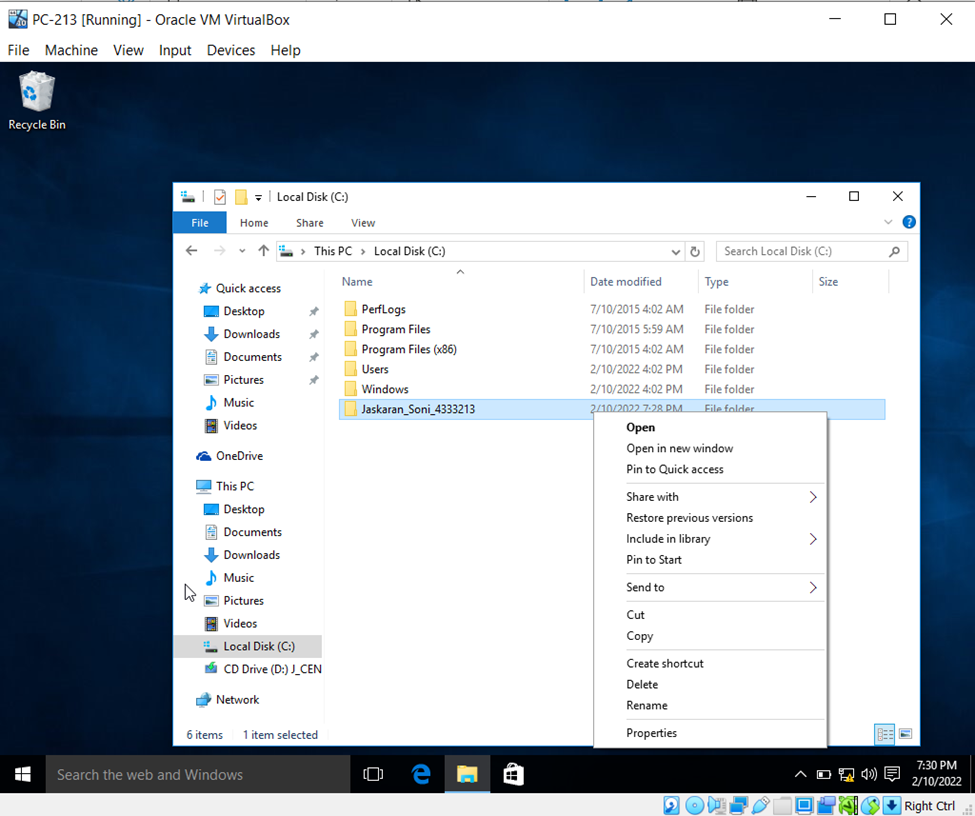Image resolution: width=975 pixels, height=816 pixels.
Task: Open the quick access toolbar customize dropdown
Action: pos(259,196)
